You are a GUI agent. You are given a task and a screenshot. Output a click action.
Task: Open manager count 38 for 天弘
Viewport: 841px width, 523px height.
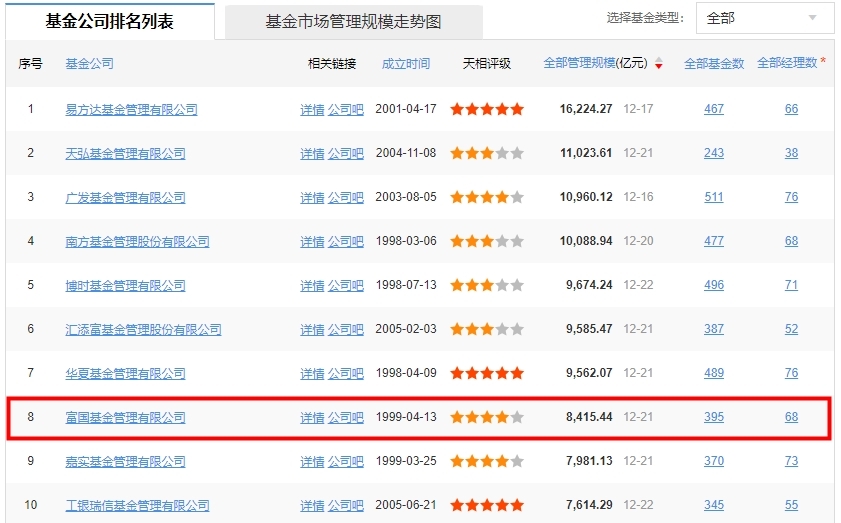tap(792, 153)
